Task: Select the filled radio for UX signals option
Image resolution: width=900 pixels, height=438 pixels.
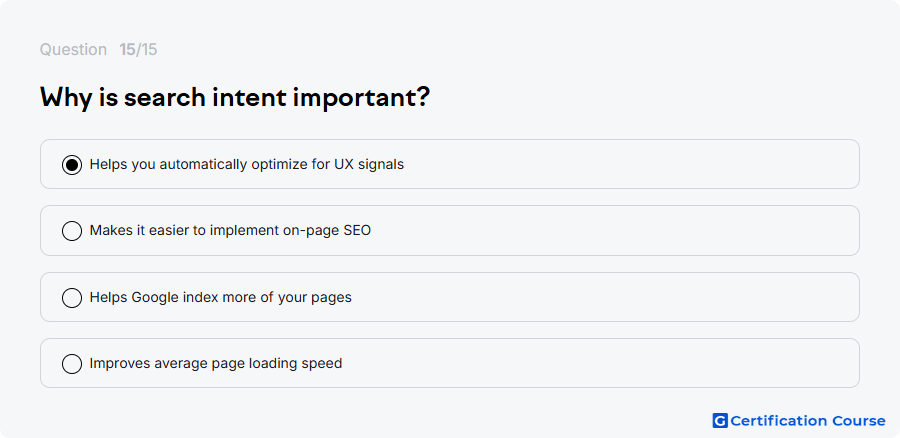Action: [x=72, y=165]
